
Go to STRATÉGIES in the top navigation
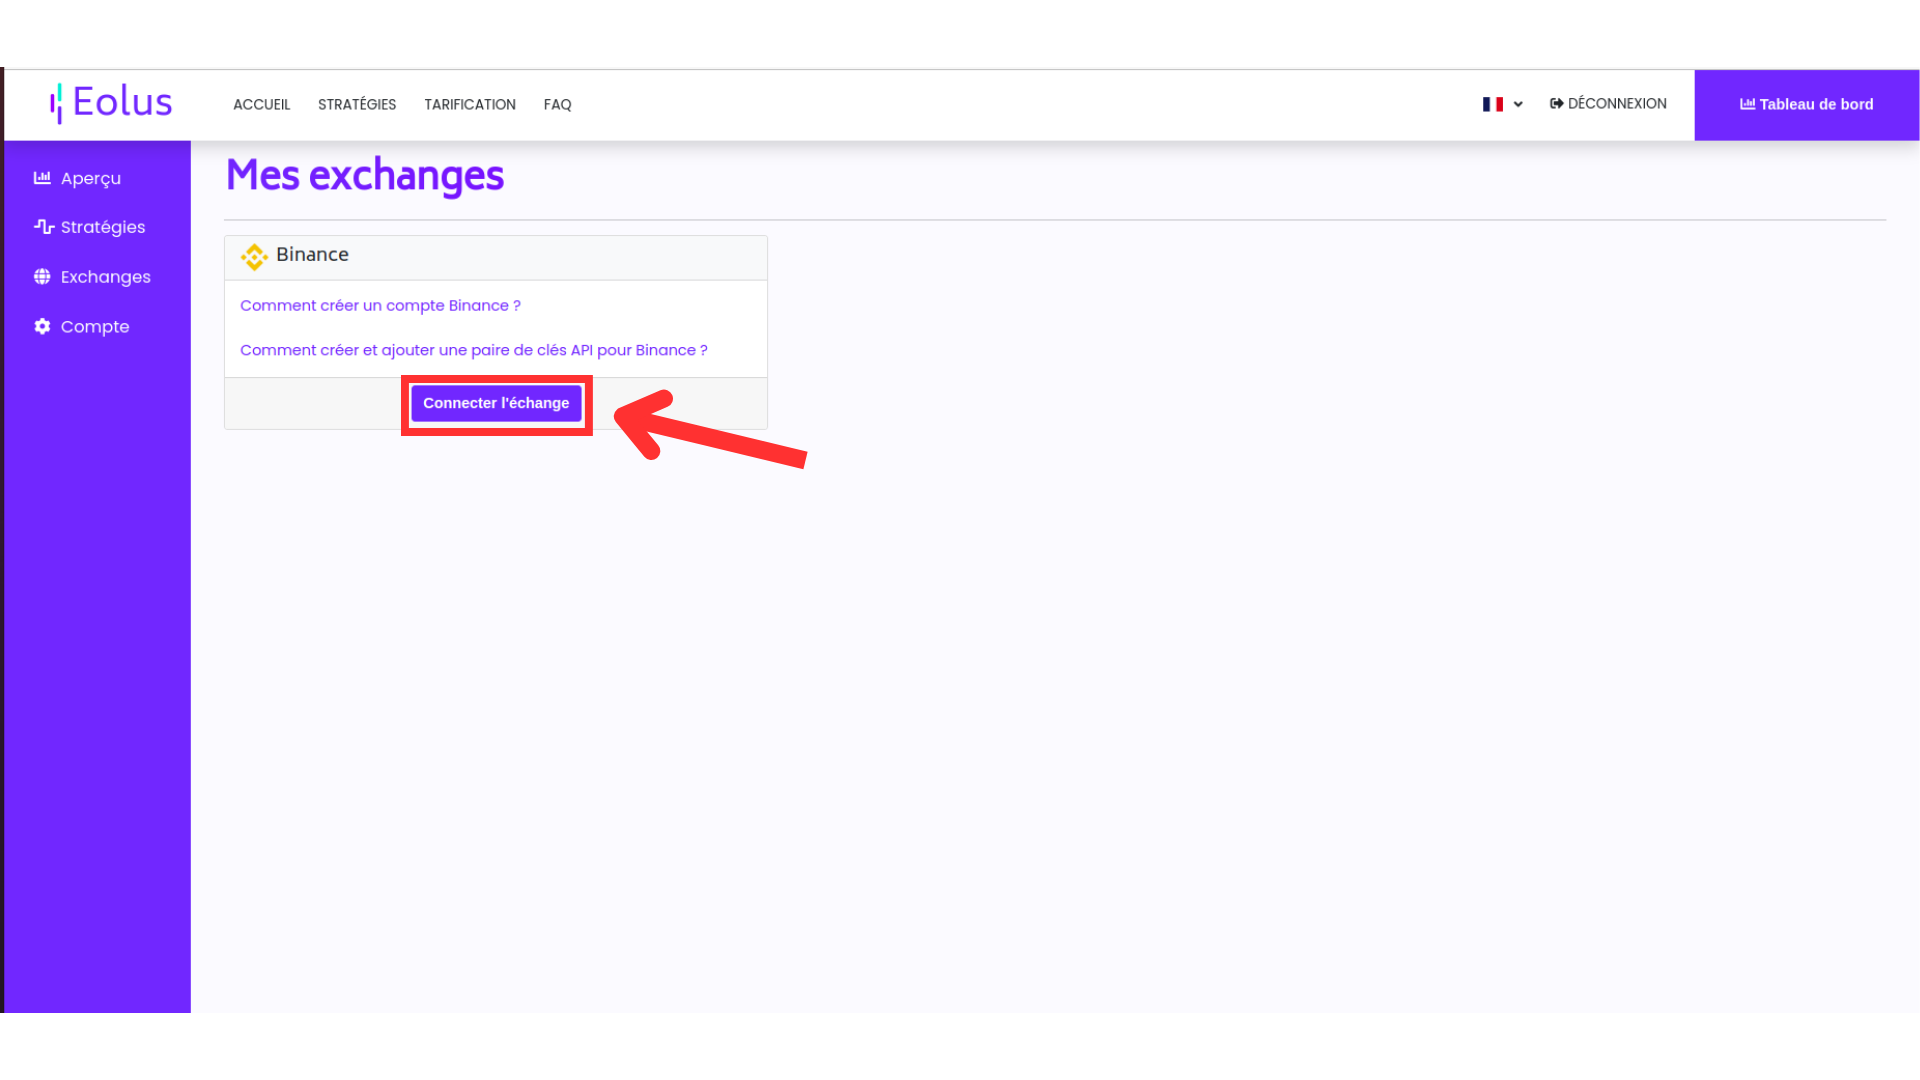pyautogui.click(x=357, y=104)
